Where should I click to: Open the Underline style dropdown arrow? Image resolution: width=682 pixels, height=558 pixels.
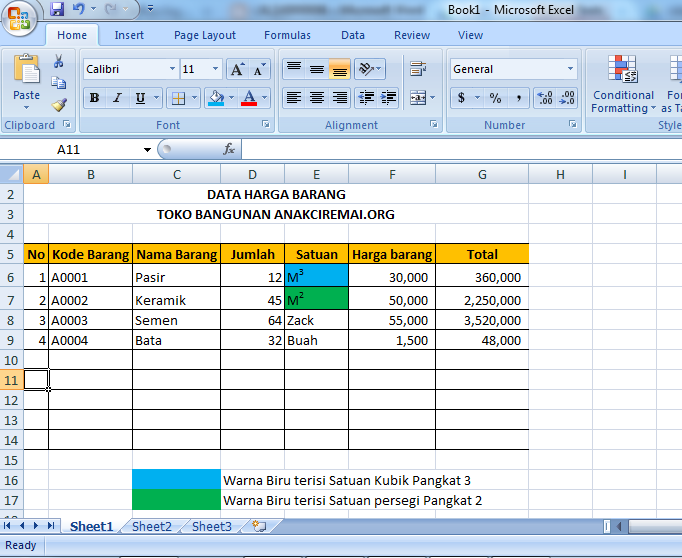click(157, 98)
